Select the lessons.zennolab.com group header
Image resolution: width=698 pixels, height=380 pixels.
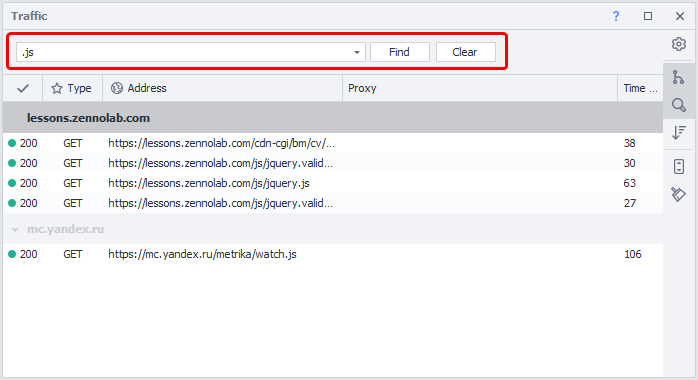click(x=333, y=118)
